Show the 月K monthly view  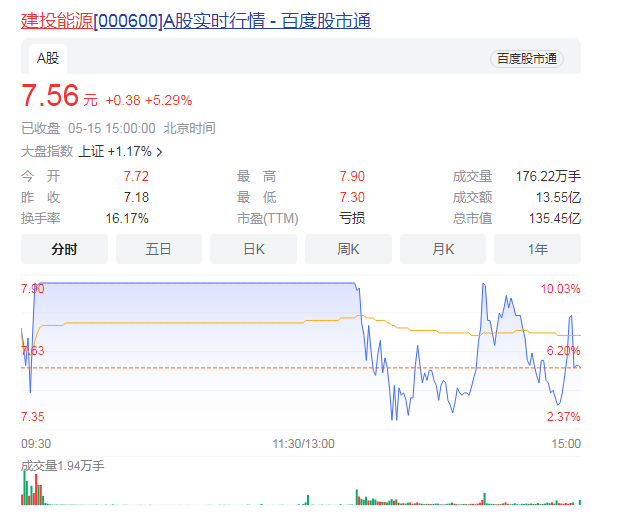443,249
